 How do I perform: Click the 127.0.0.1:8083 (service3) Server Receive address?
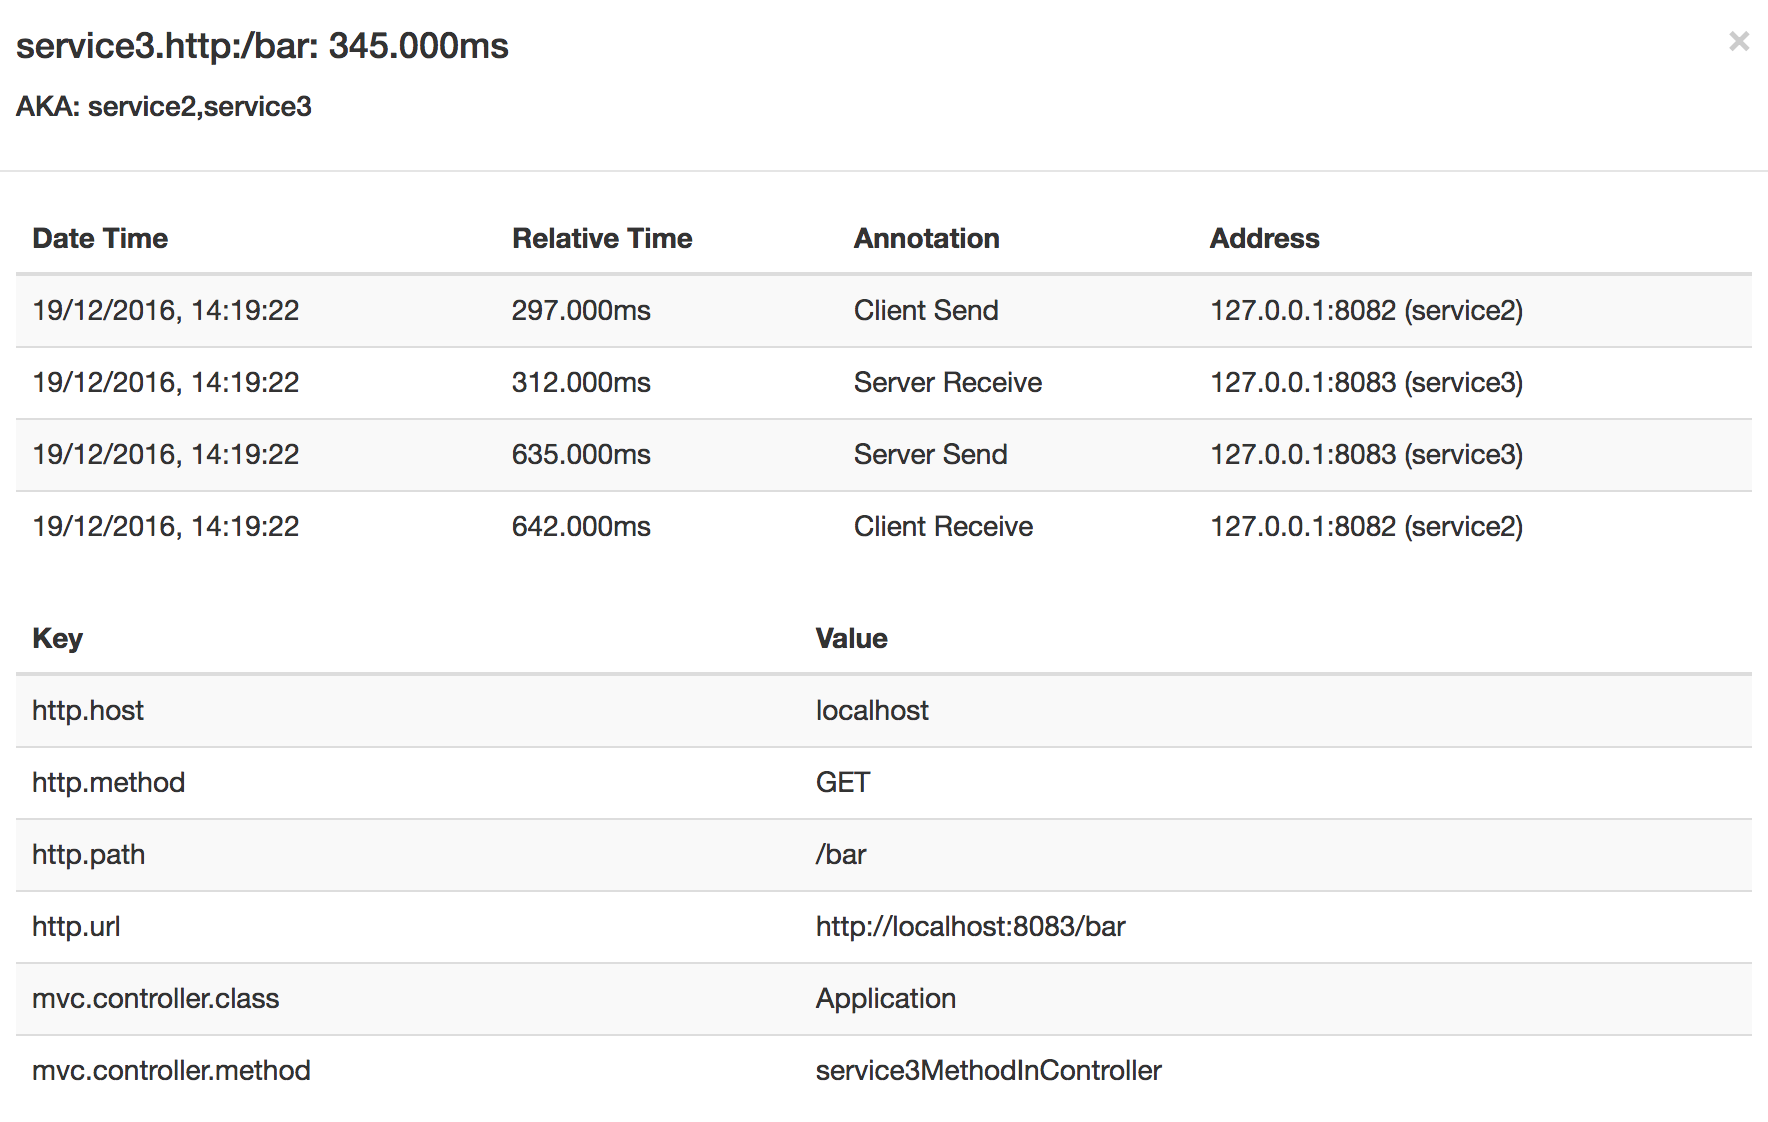[1366, 382]
